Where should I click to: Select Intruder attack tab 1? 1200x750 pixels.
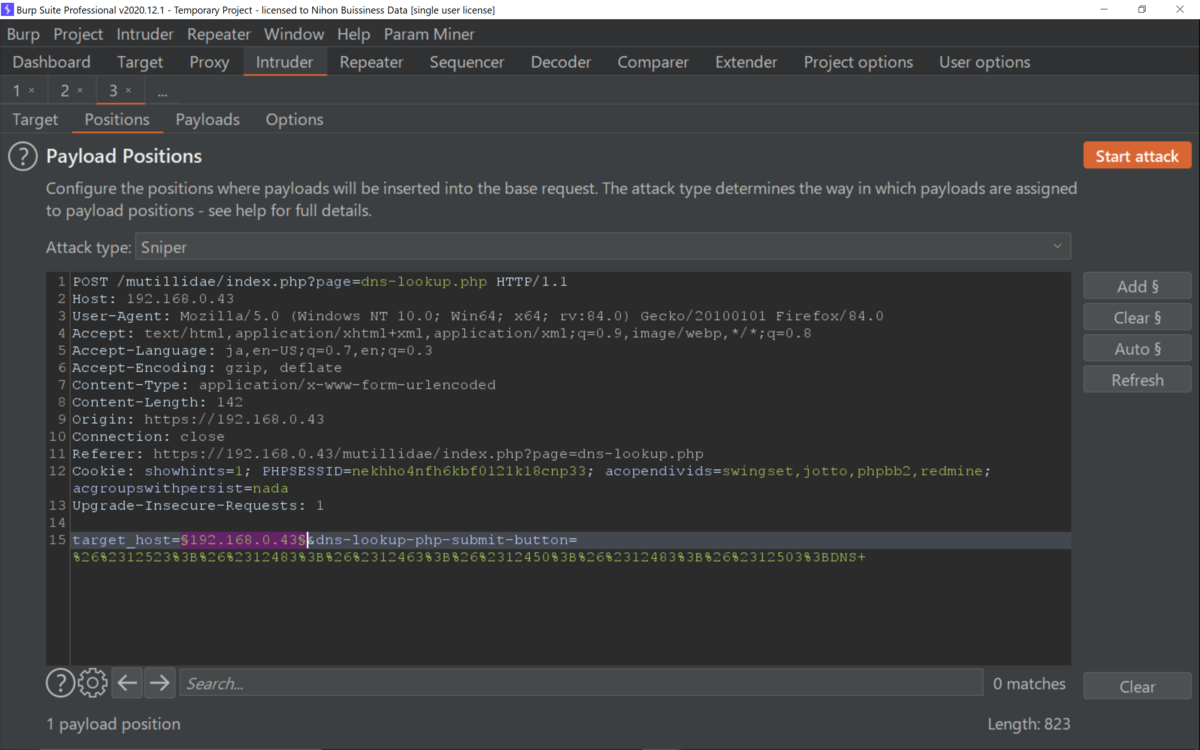(16, 91)
